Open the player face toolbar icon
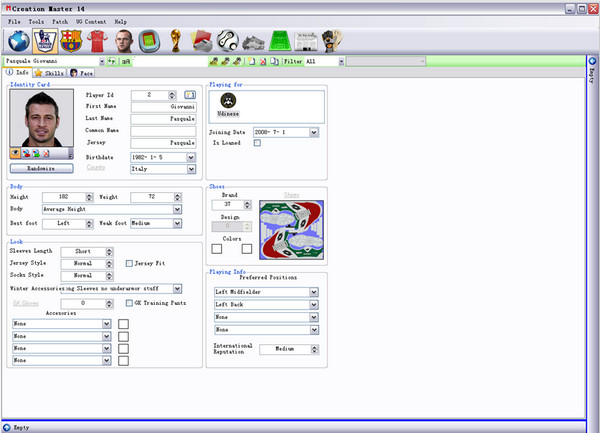 pos(124,41)
